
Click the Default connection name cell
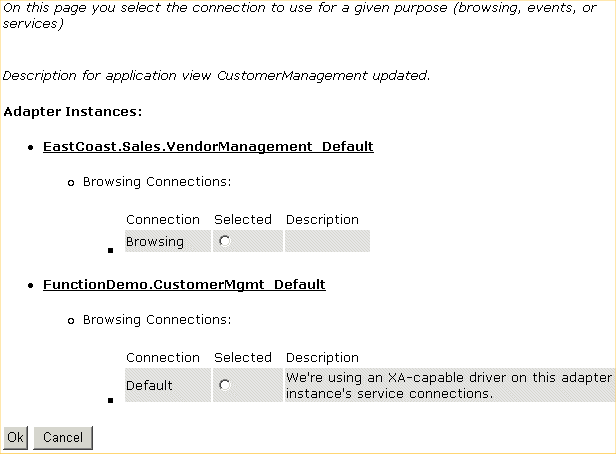tap(149, 385)
